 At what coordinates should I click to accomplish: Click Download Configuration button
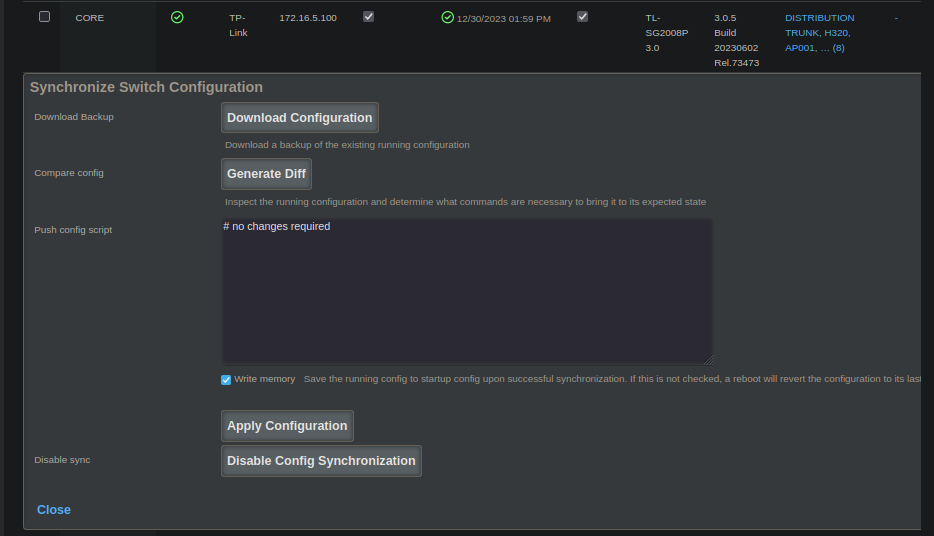pyautogui.click(x=300, y=118)
